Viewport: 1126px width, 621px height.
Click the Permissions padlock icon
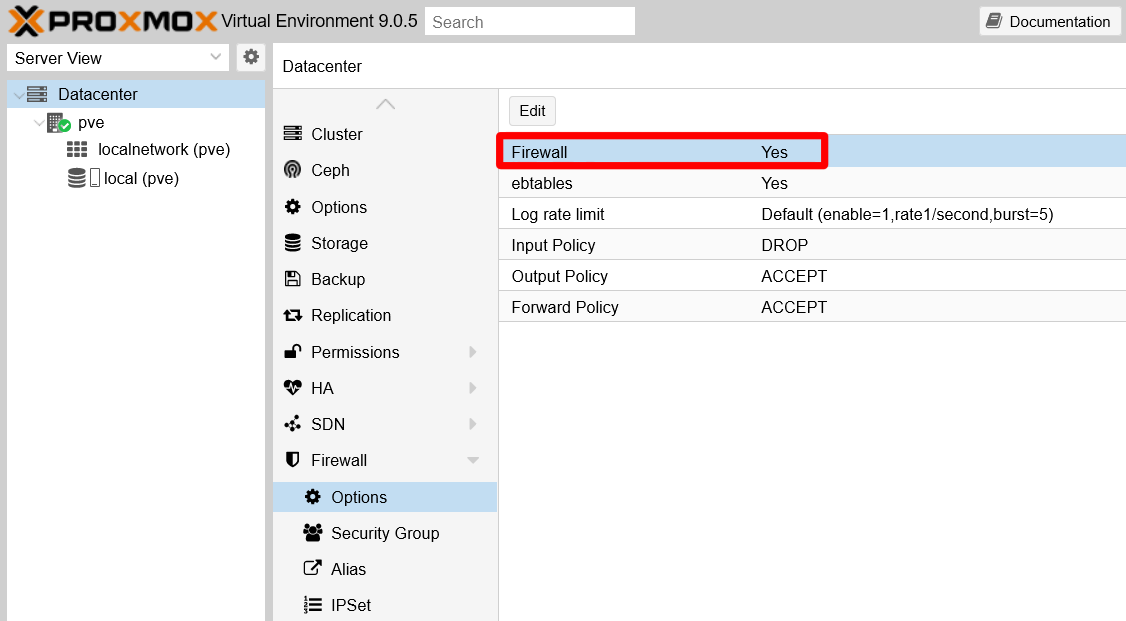click(294, 351)
